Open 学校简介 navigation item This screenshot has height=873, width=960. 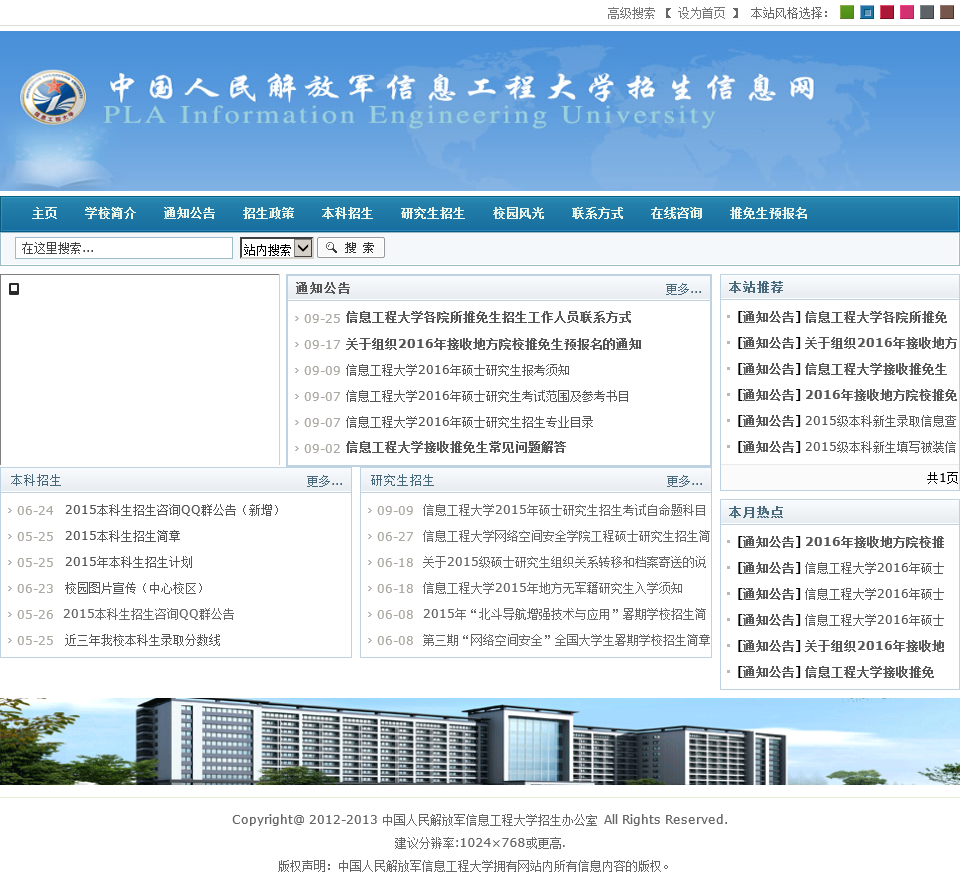pos(110,213)
